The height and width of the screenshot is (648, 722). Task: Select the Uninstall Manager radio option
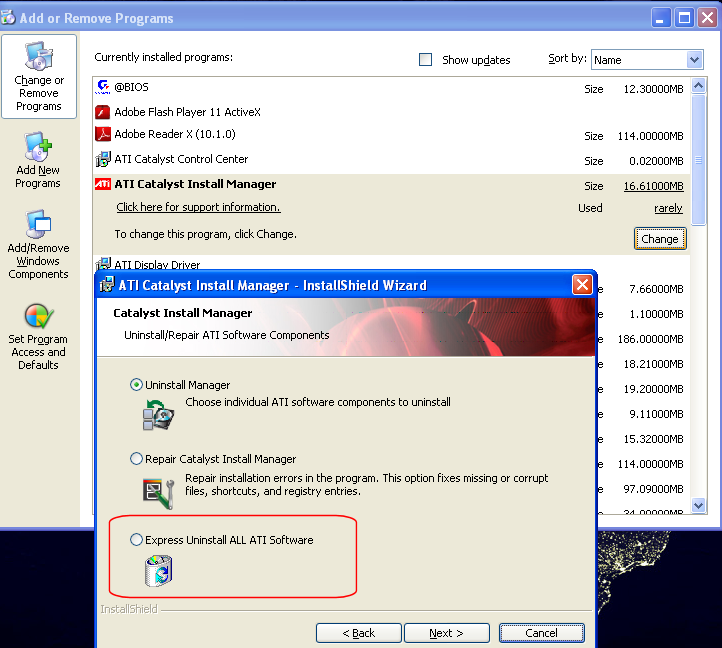click(x=136, y=384)
